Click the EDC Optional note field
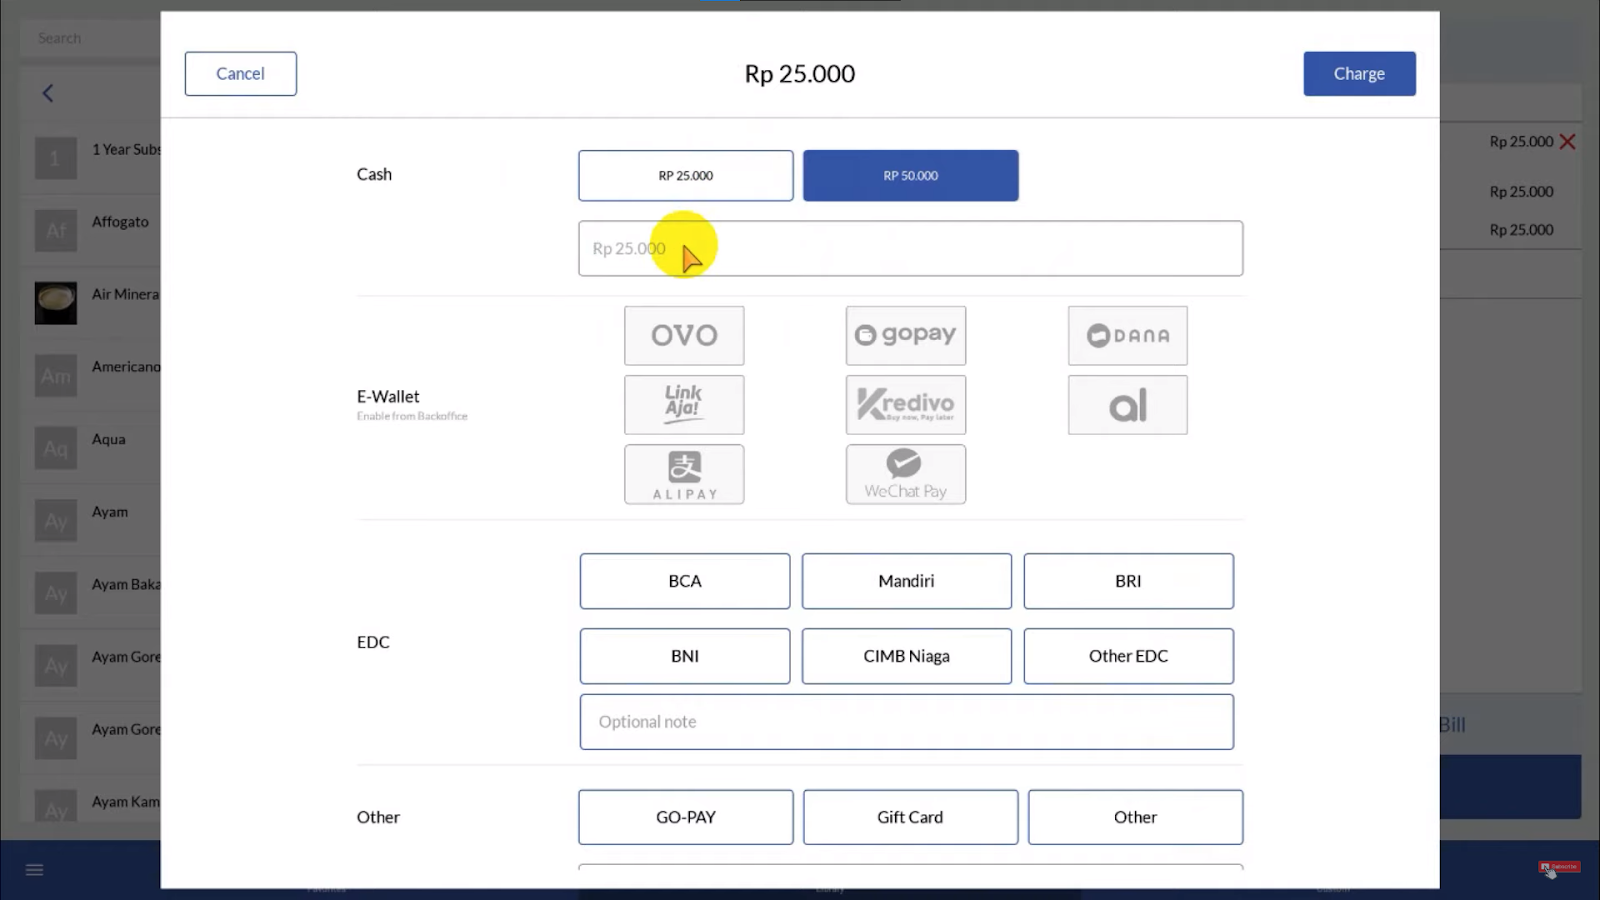The width and height of the screenshot is (1600, 900). click(907, 722)
